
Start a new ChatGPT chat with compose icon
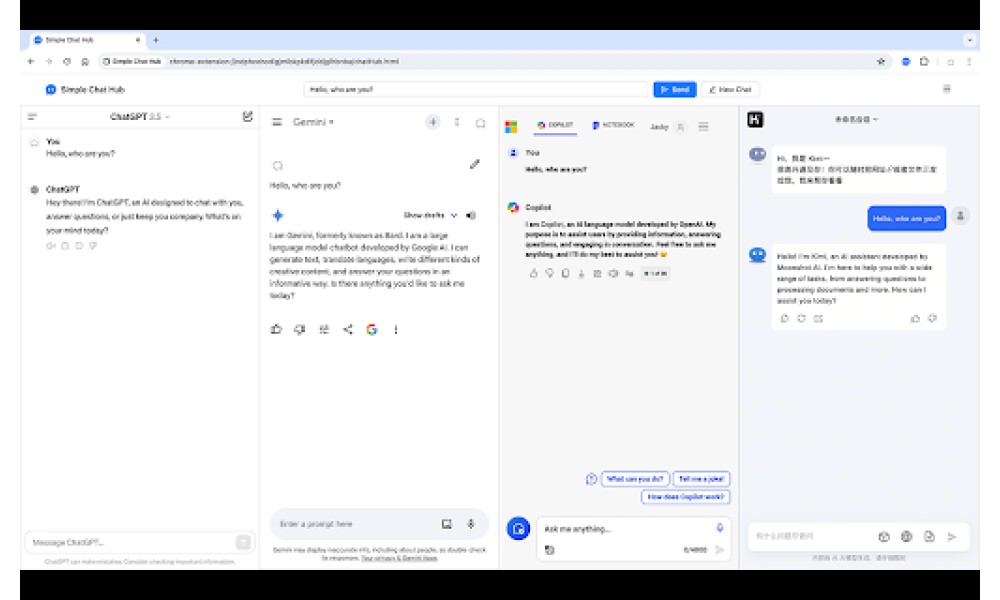coord(247,116)
